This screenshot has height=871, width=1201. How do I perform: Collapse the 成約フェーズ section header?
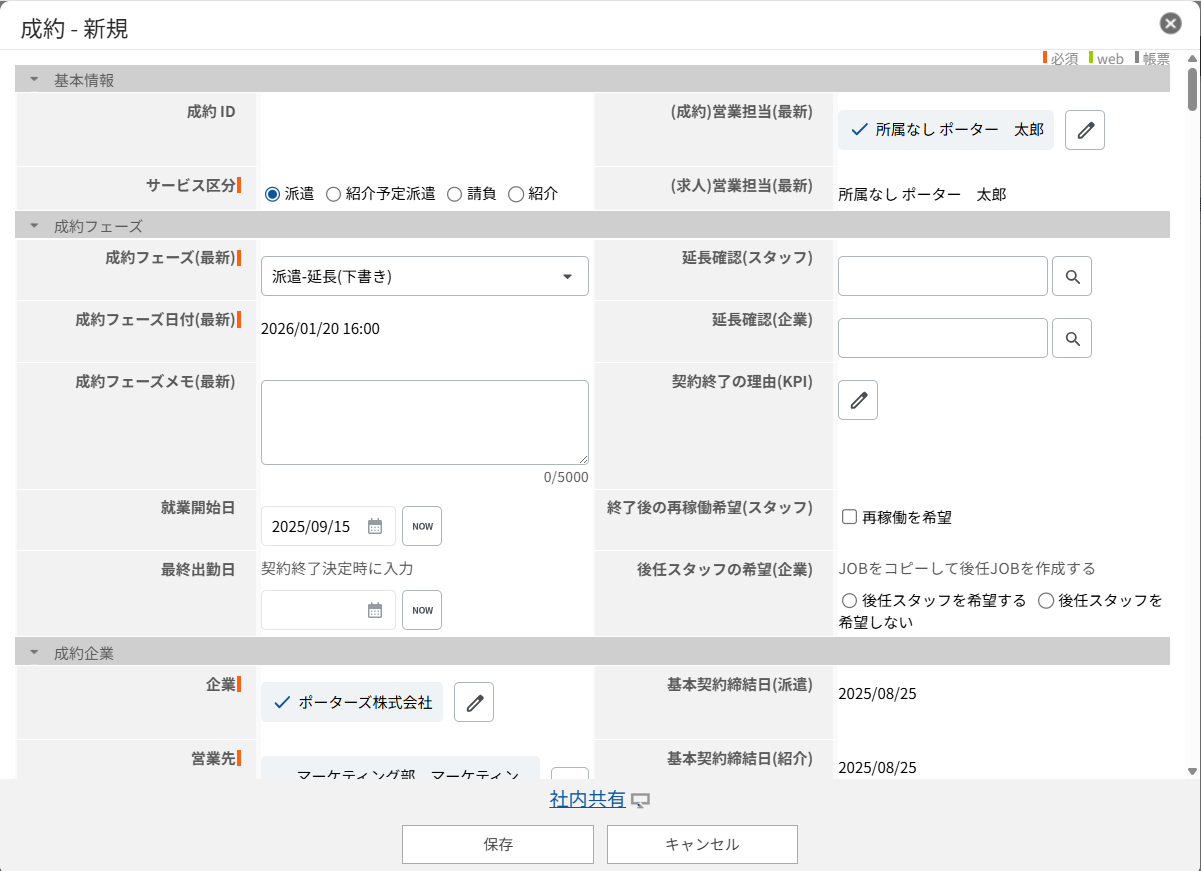point(34,226)
